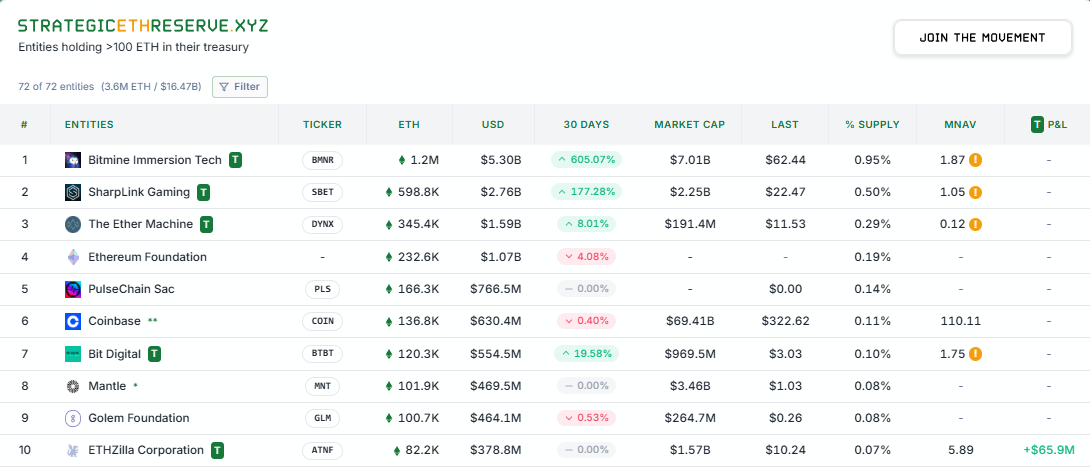Click the SharpLink Gaming logo icon
This screenshot has height=470, width=1090.
click(x=73, y=192)
